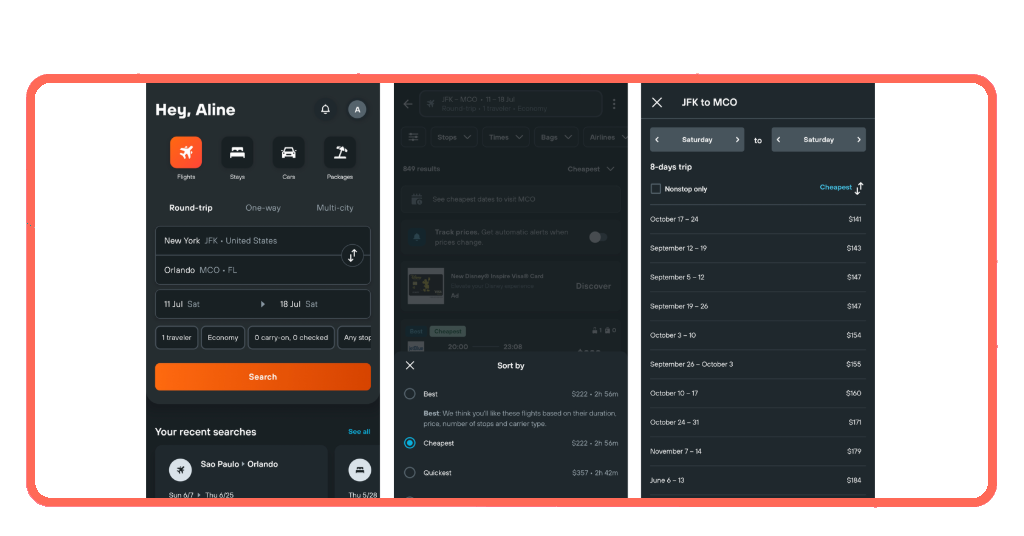The height and width of the screenshot is (536, 1024).
Task: Click the Disney Visa card thumbnail
Action: point(426,286)
